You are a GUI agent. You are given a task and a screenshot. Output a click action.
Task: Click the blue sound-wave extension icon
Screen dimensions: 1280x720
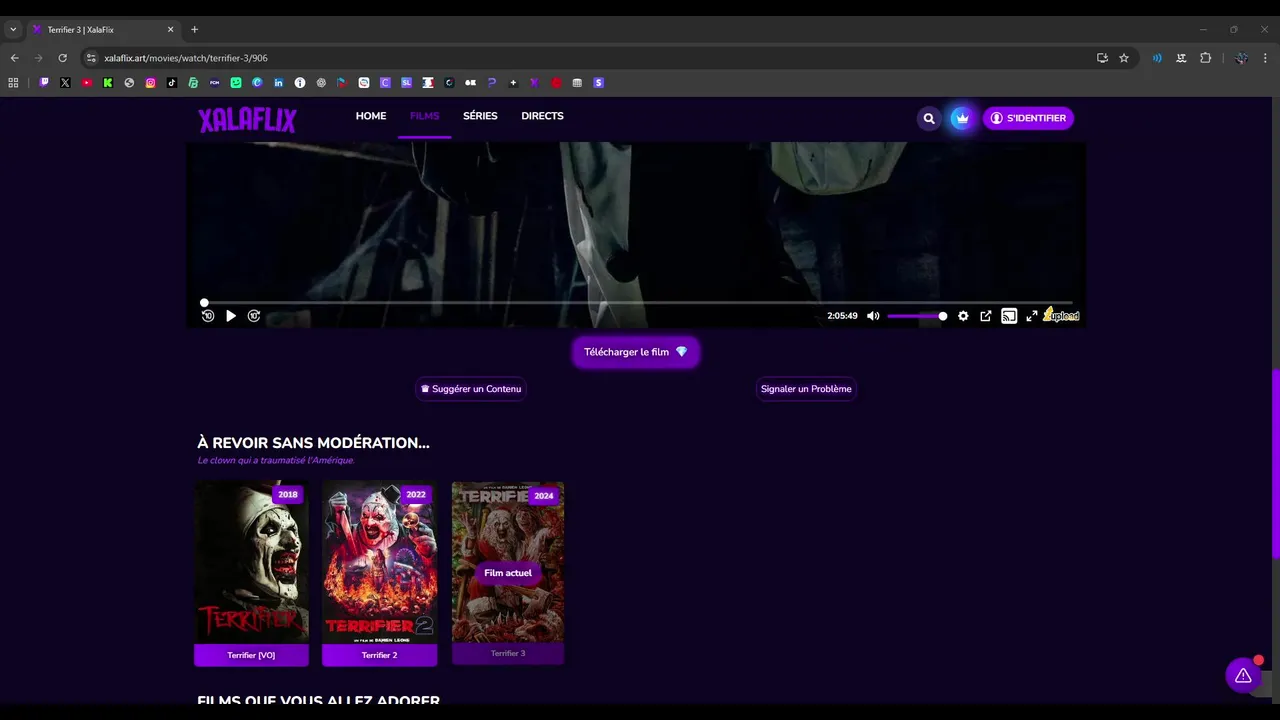(x=1157, y=58)
